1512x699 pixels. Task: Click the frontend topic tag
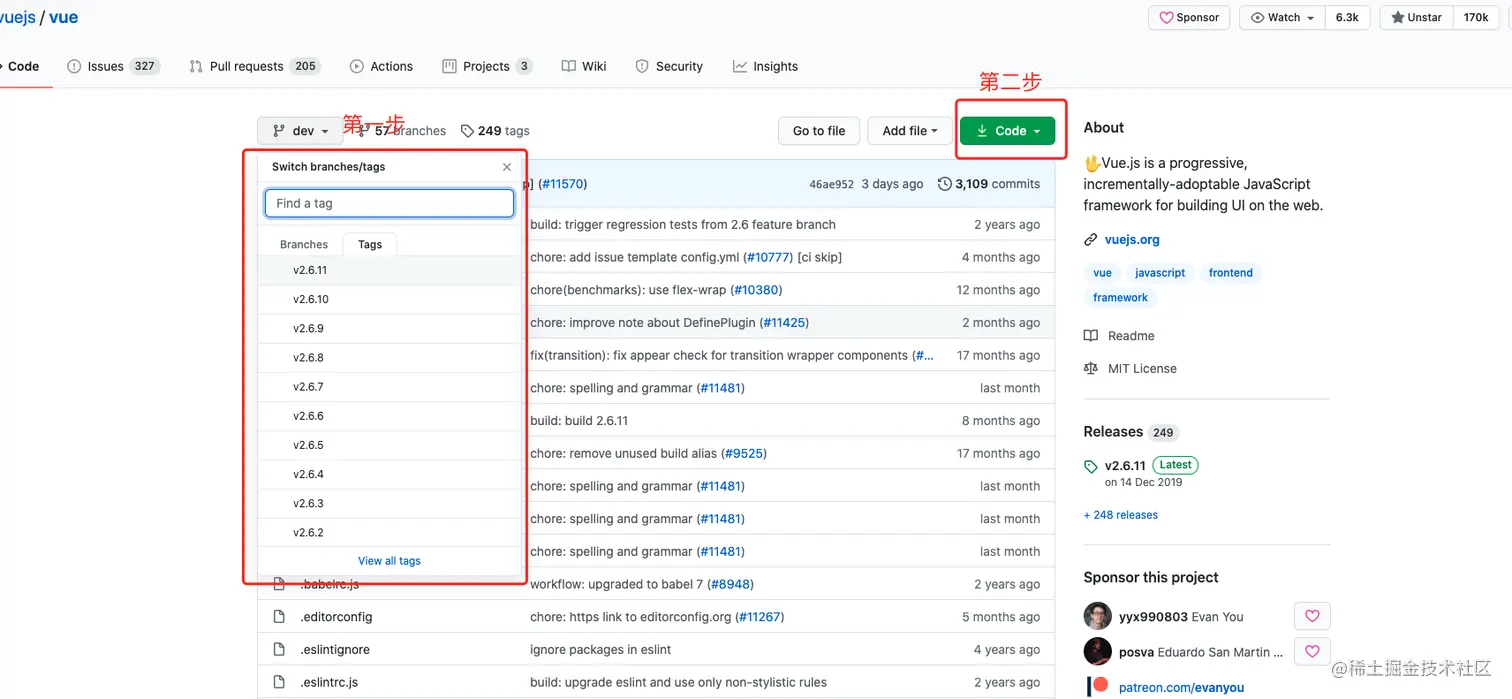1230,273
